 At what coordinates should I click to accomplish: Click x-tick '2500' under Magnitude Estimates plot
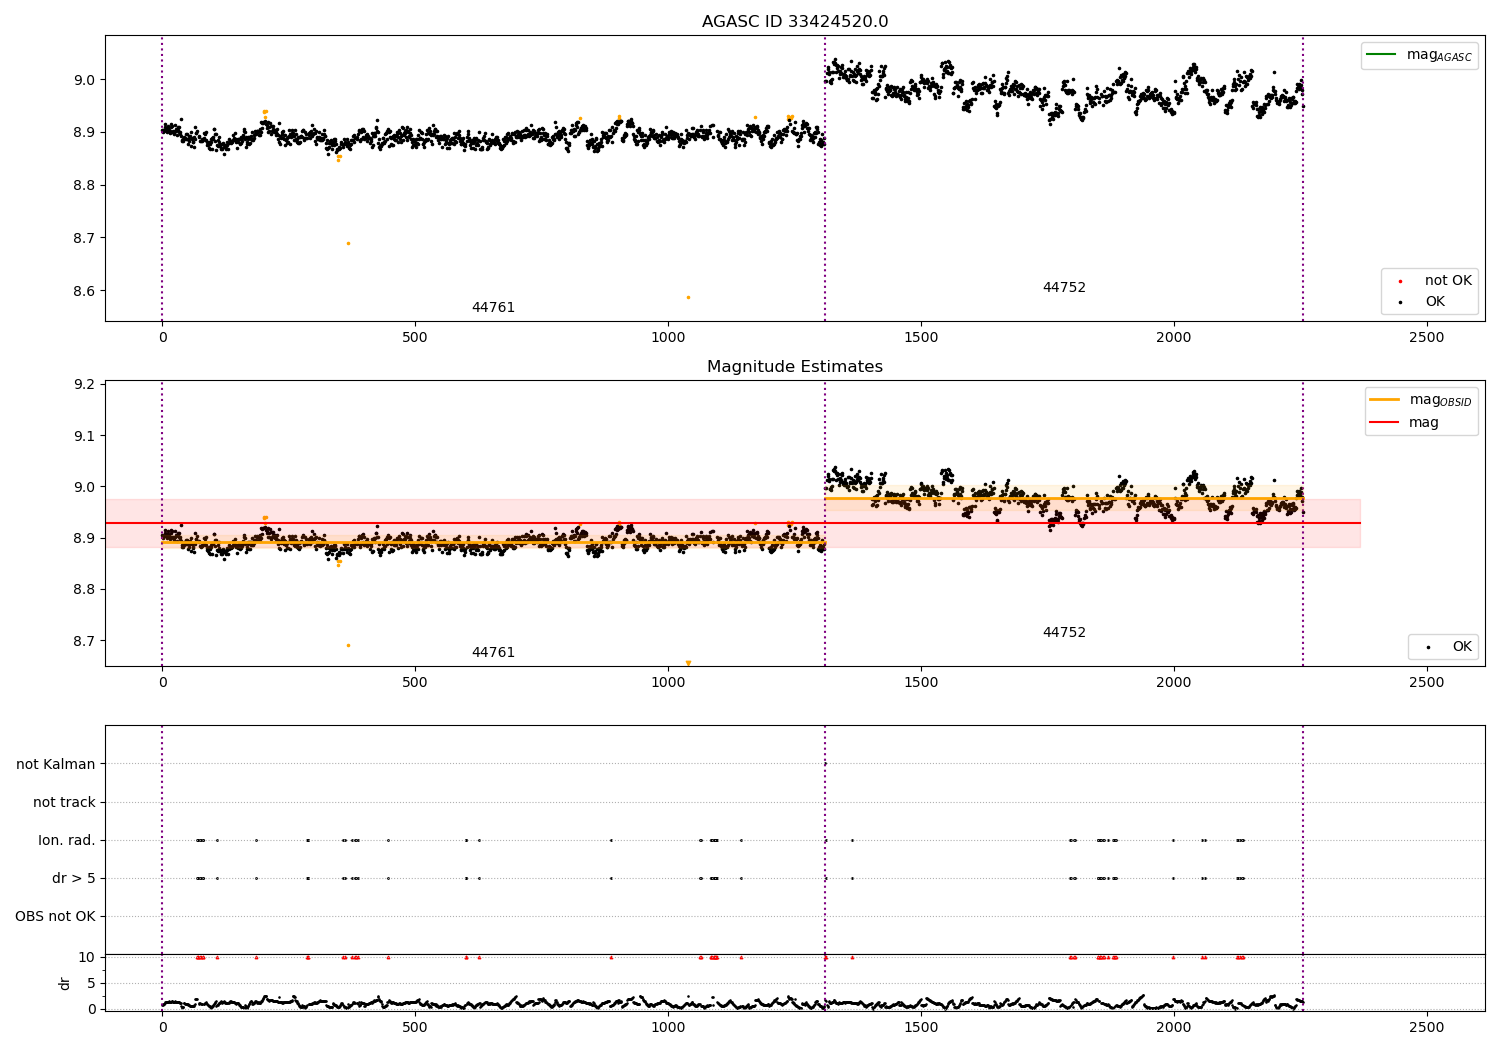point(1426,683)
